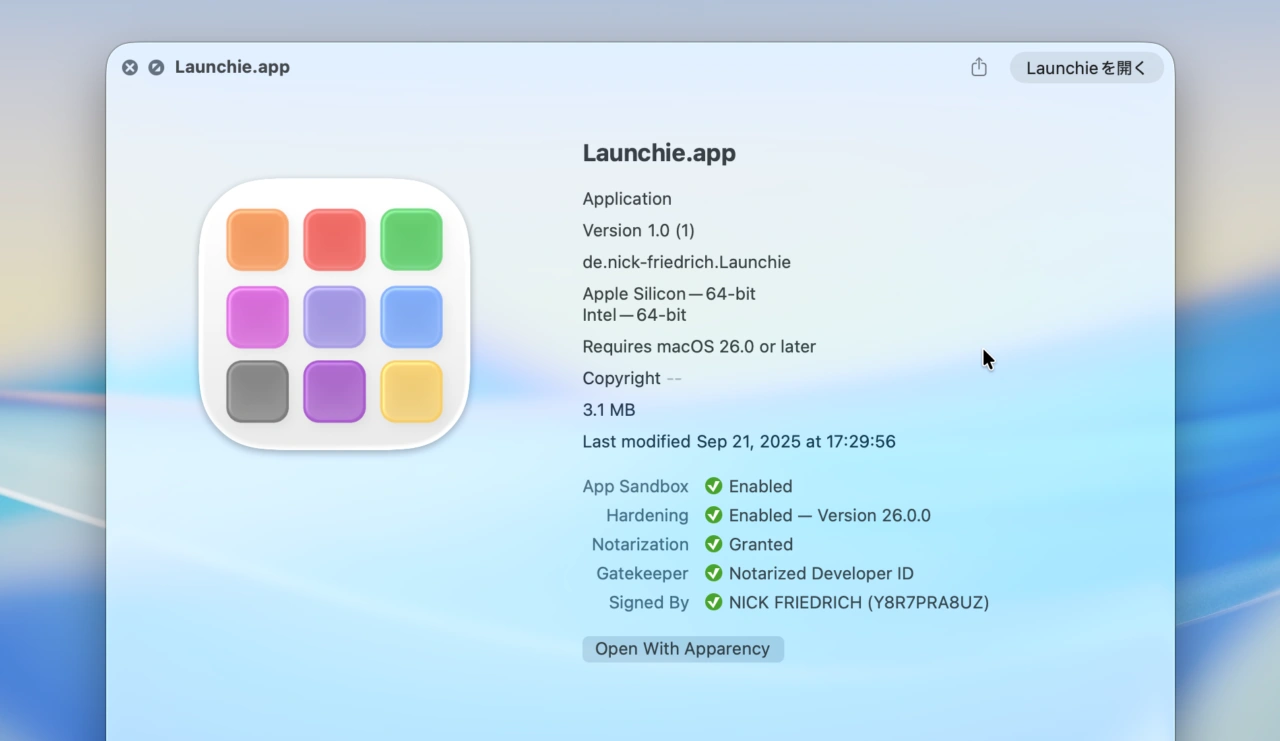Click the Launchieを開く button
This screenshot has width=1280, height=741.
(1086, 68)
